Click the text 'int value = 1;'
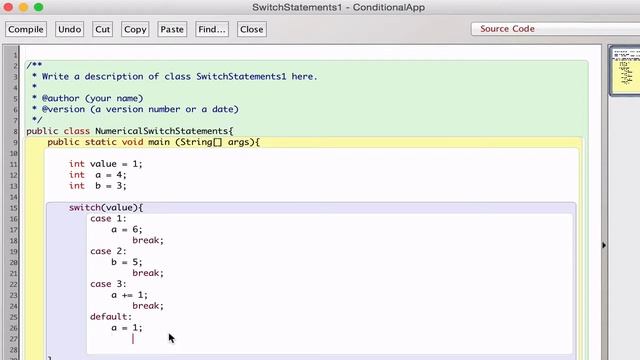 pyautogui.click(x=106, y=164)
